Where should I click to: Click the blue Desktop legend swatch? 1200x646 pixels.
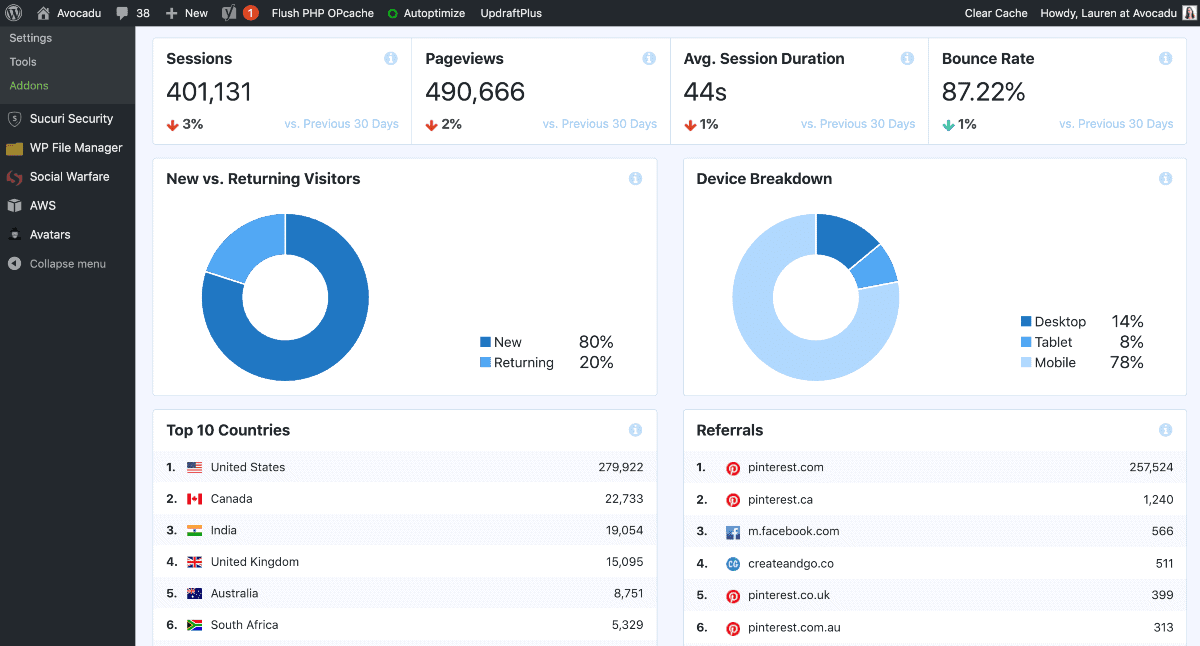[x=1026, y=321]
